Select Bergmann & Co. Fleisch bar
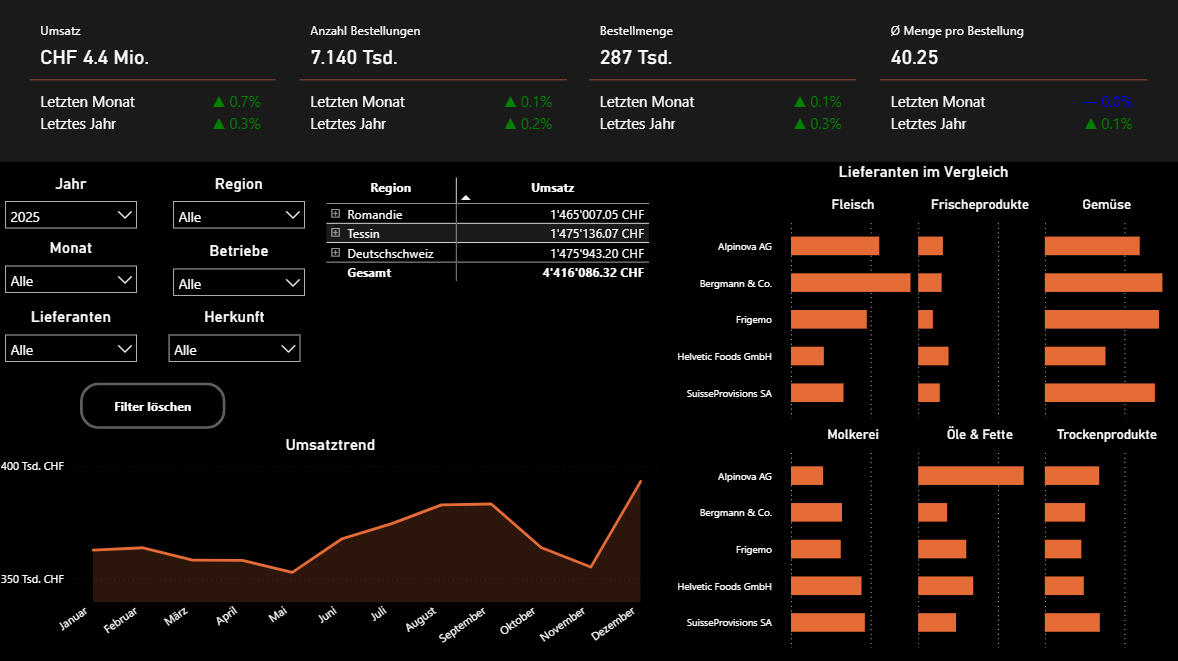 850,283
